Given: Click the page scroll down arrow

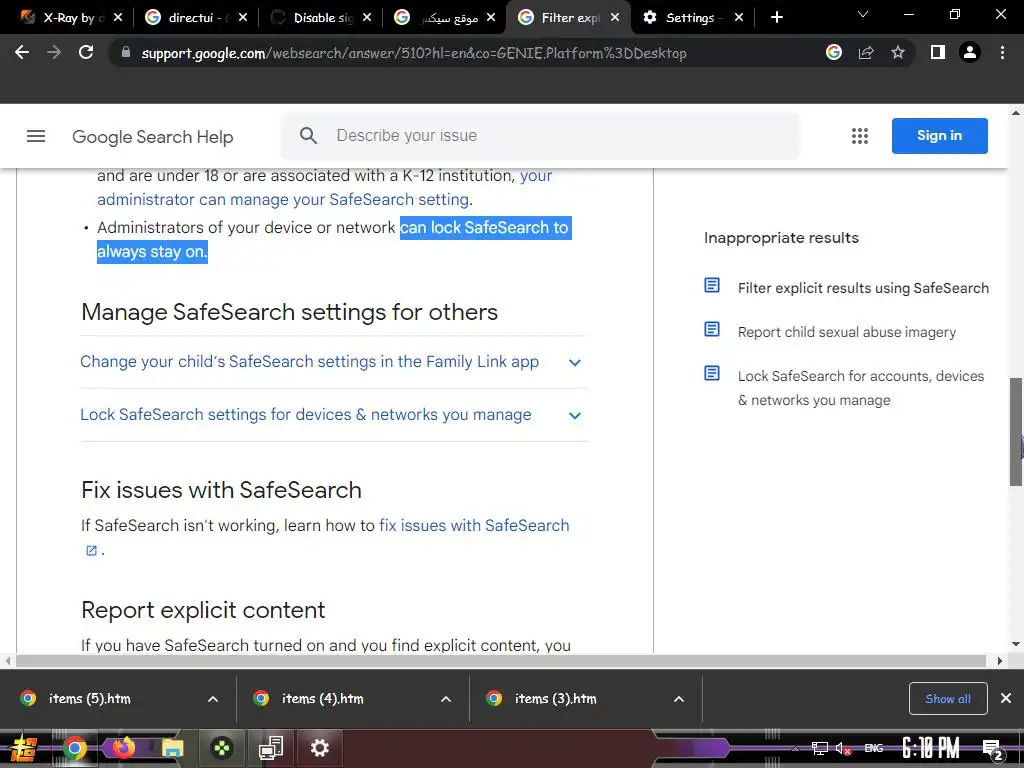Looking at the screenshot, I should (1016, 644).
